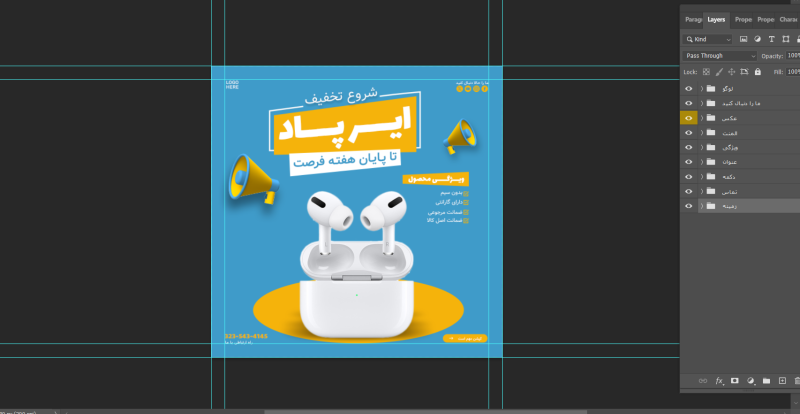Click the link layers icon

[x=703, y=381]
